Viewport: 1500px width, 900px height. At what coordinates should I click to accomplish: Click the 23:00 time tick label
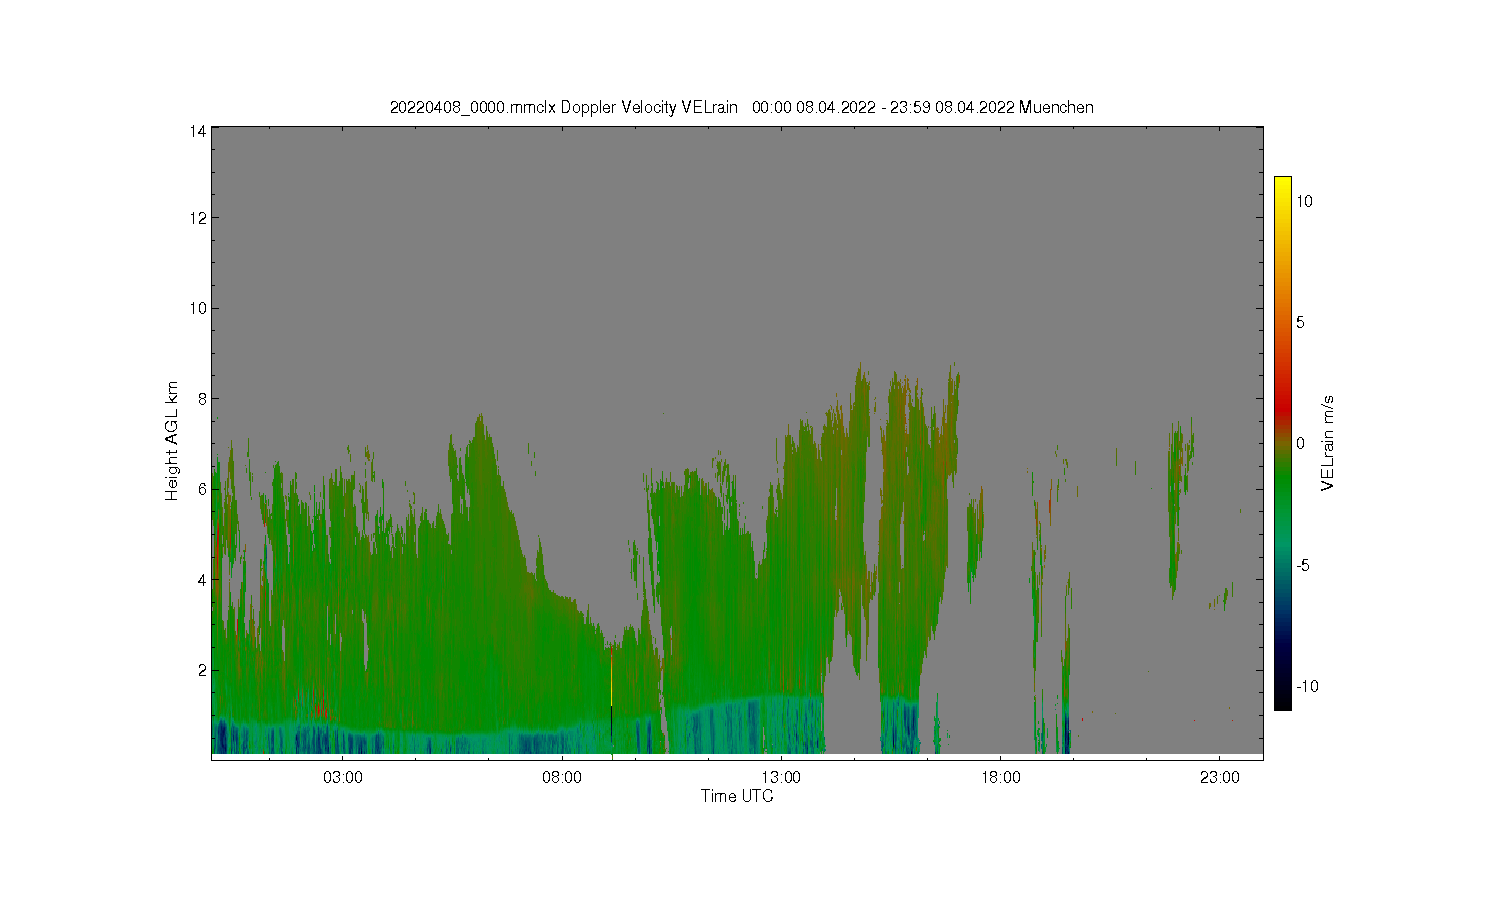[x=1219, y=777]
